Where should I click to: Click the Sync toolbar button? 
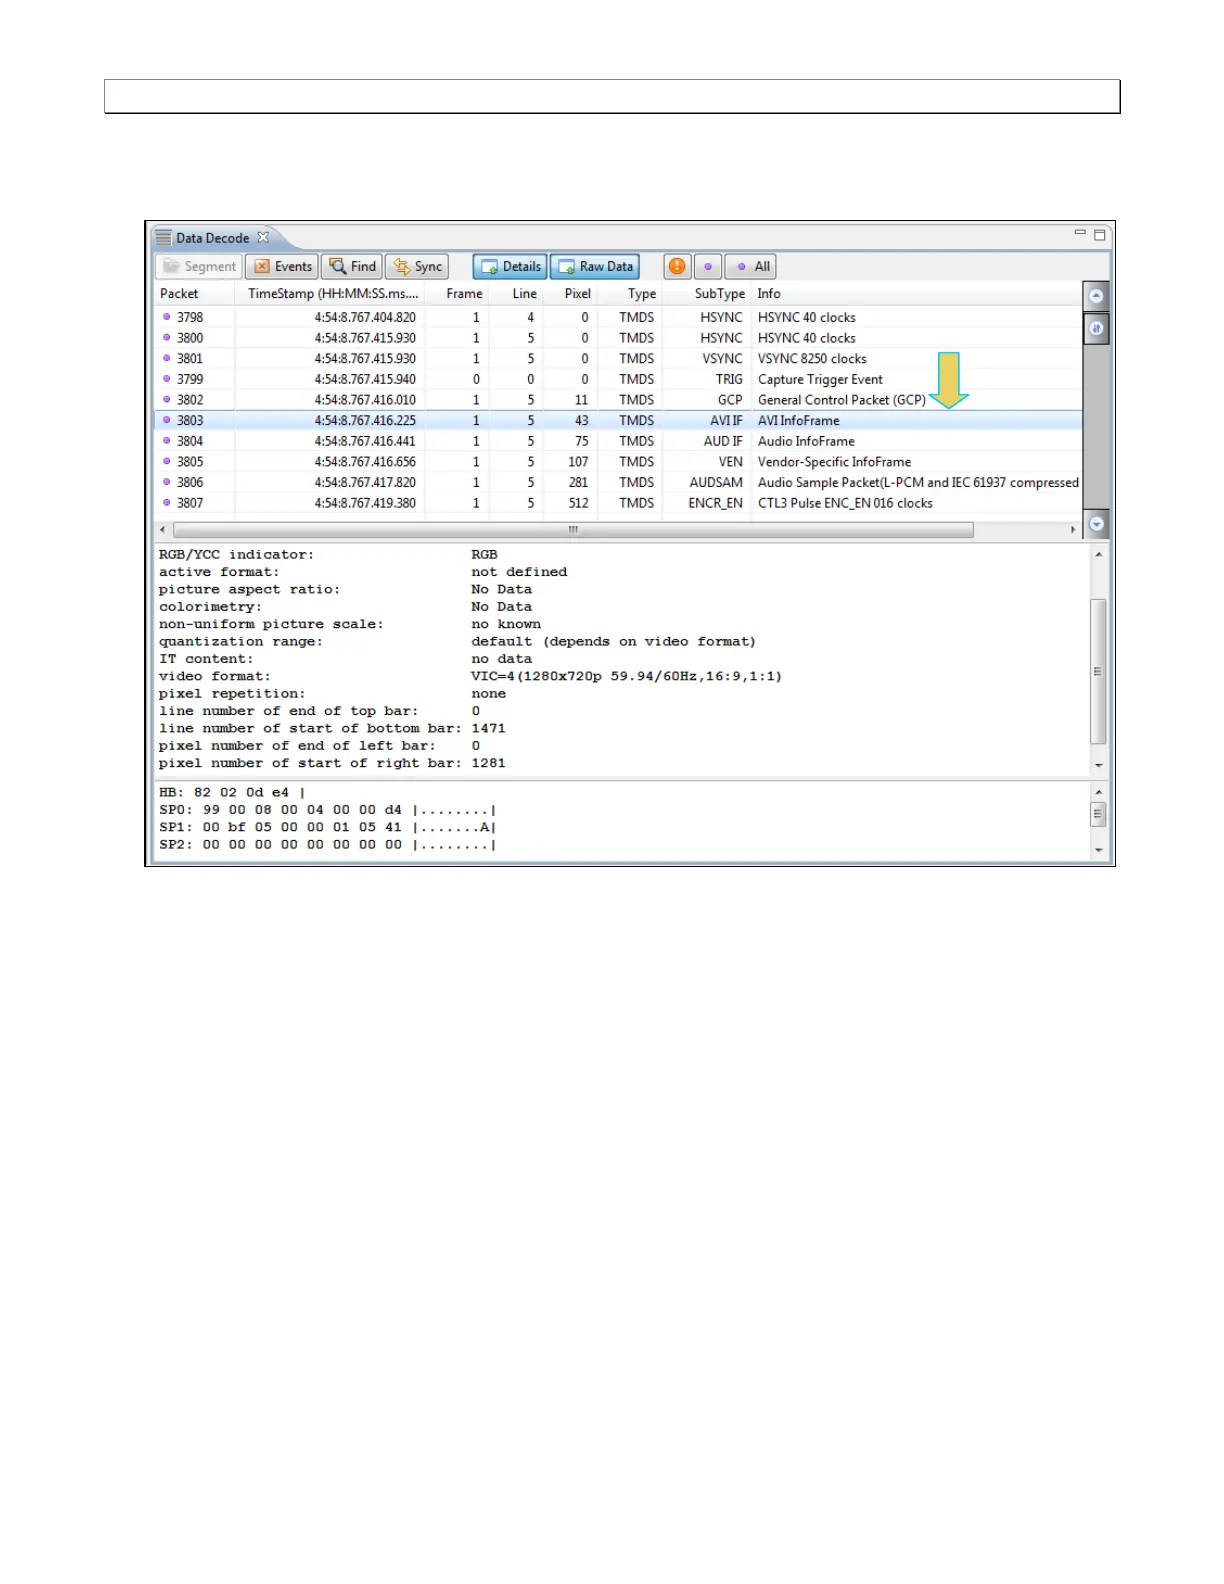coord(418,267)
